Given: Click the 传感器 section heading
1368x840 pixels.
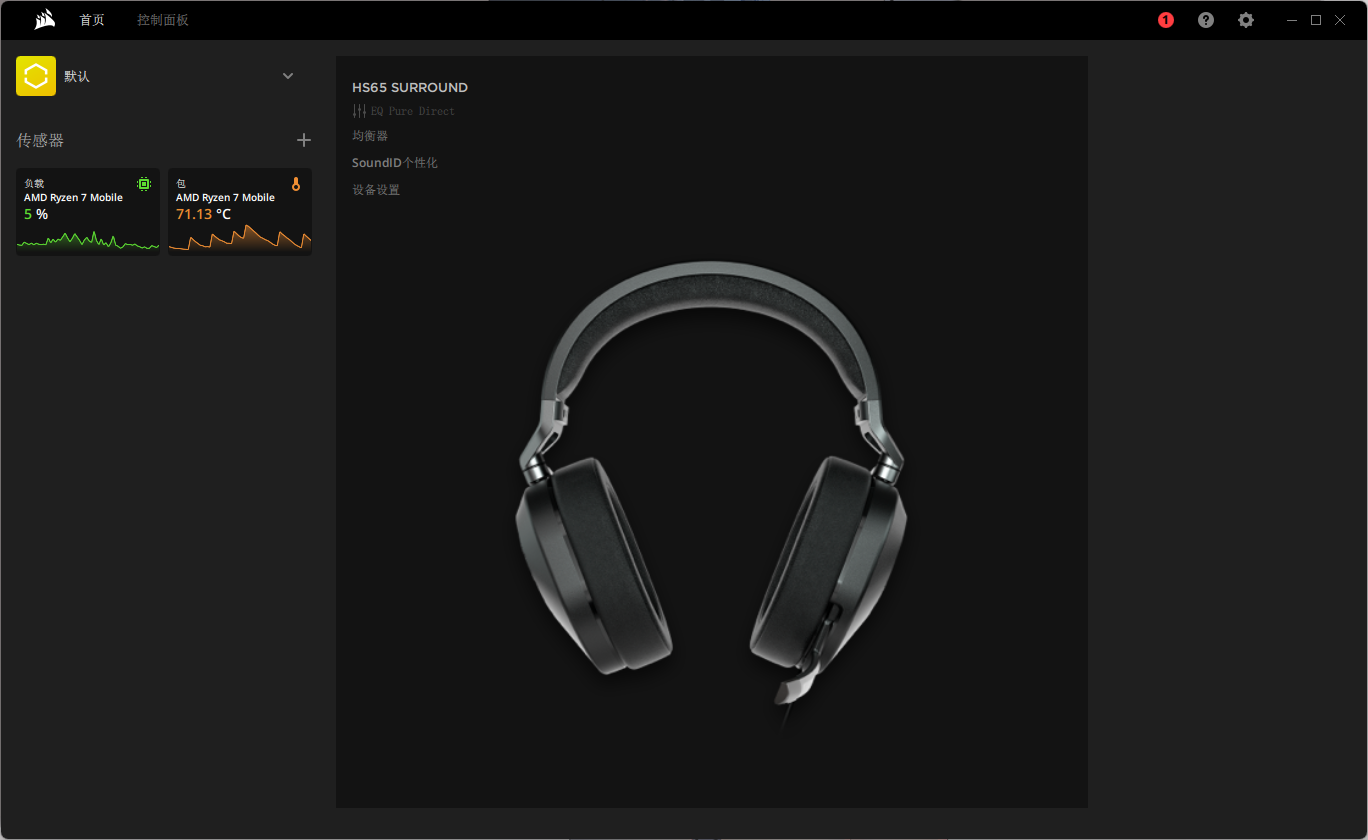Looking at the screenshot, I should point(40,141).
